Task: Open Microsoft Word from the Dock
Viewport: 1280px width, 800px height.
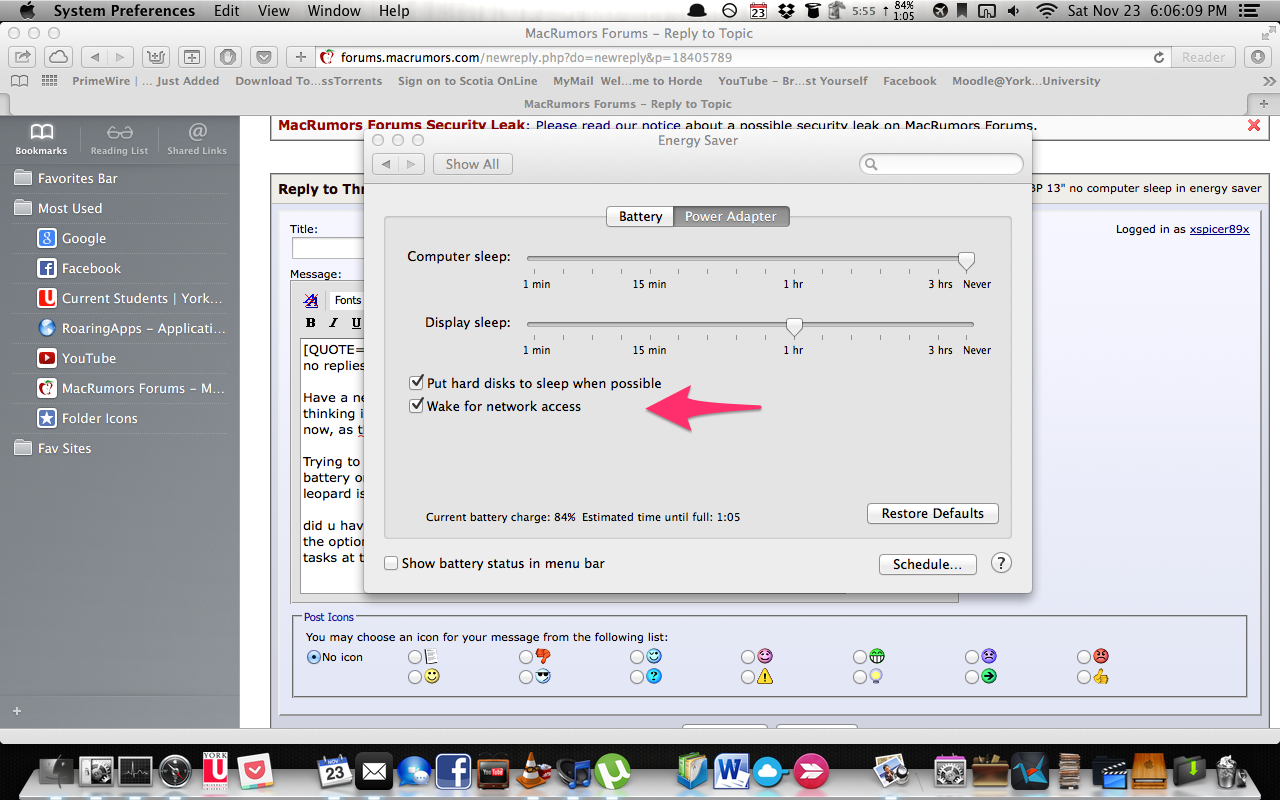Action: [731, 772]
